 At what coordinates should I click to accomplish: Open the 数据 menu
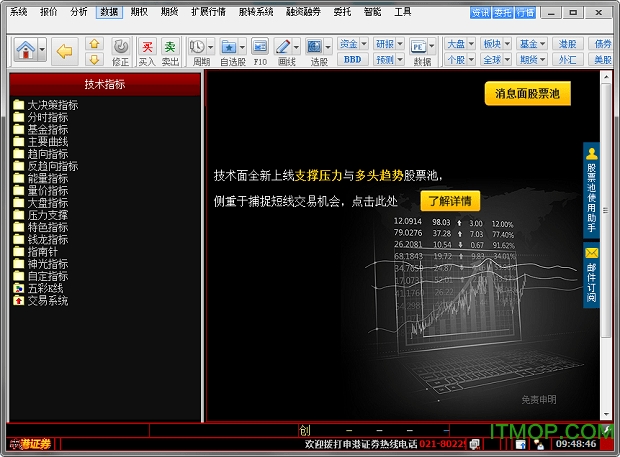(110, 12)
